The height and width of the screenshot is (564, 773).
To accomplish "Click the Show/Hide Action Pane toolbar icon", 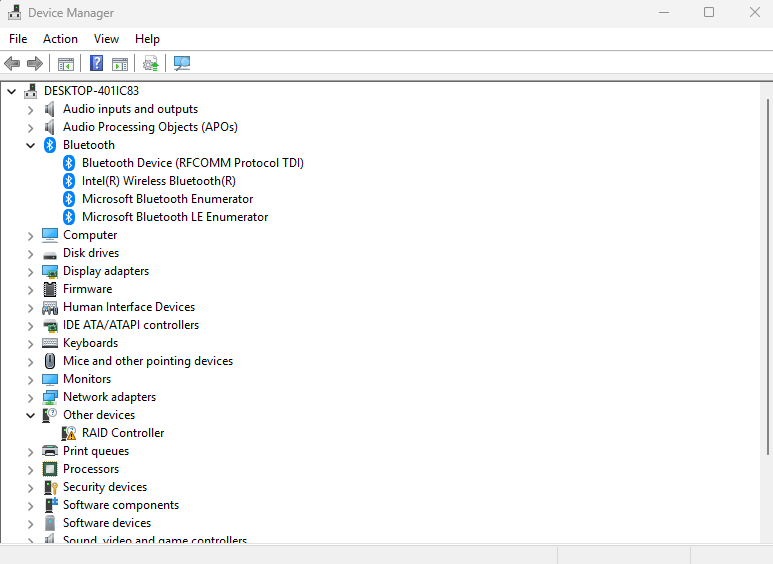I will 120,64.
